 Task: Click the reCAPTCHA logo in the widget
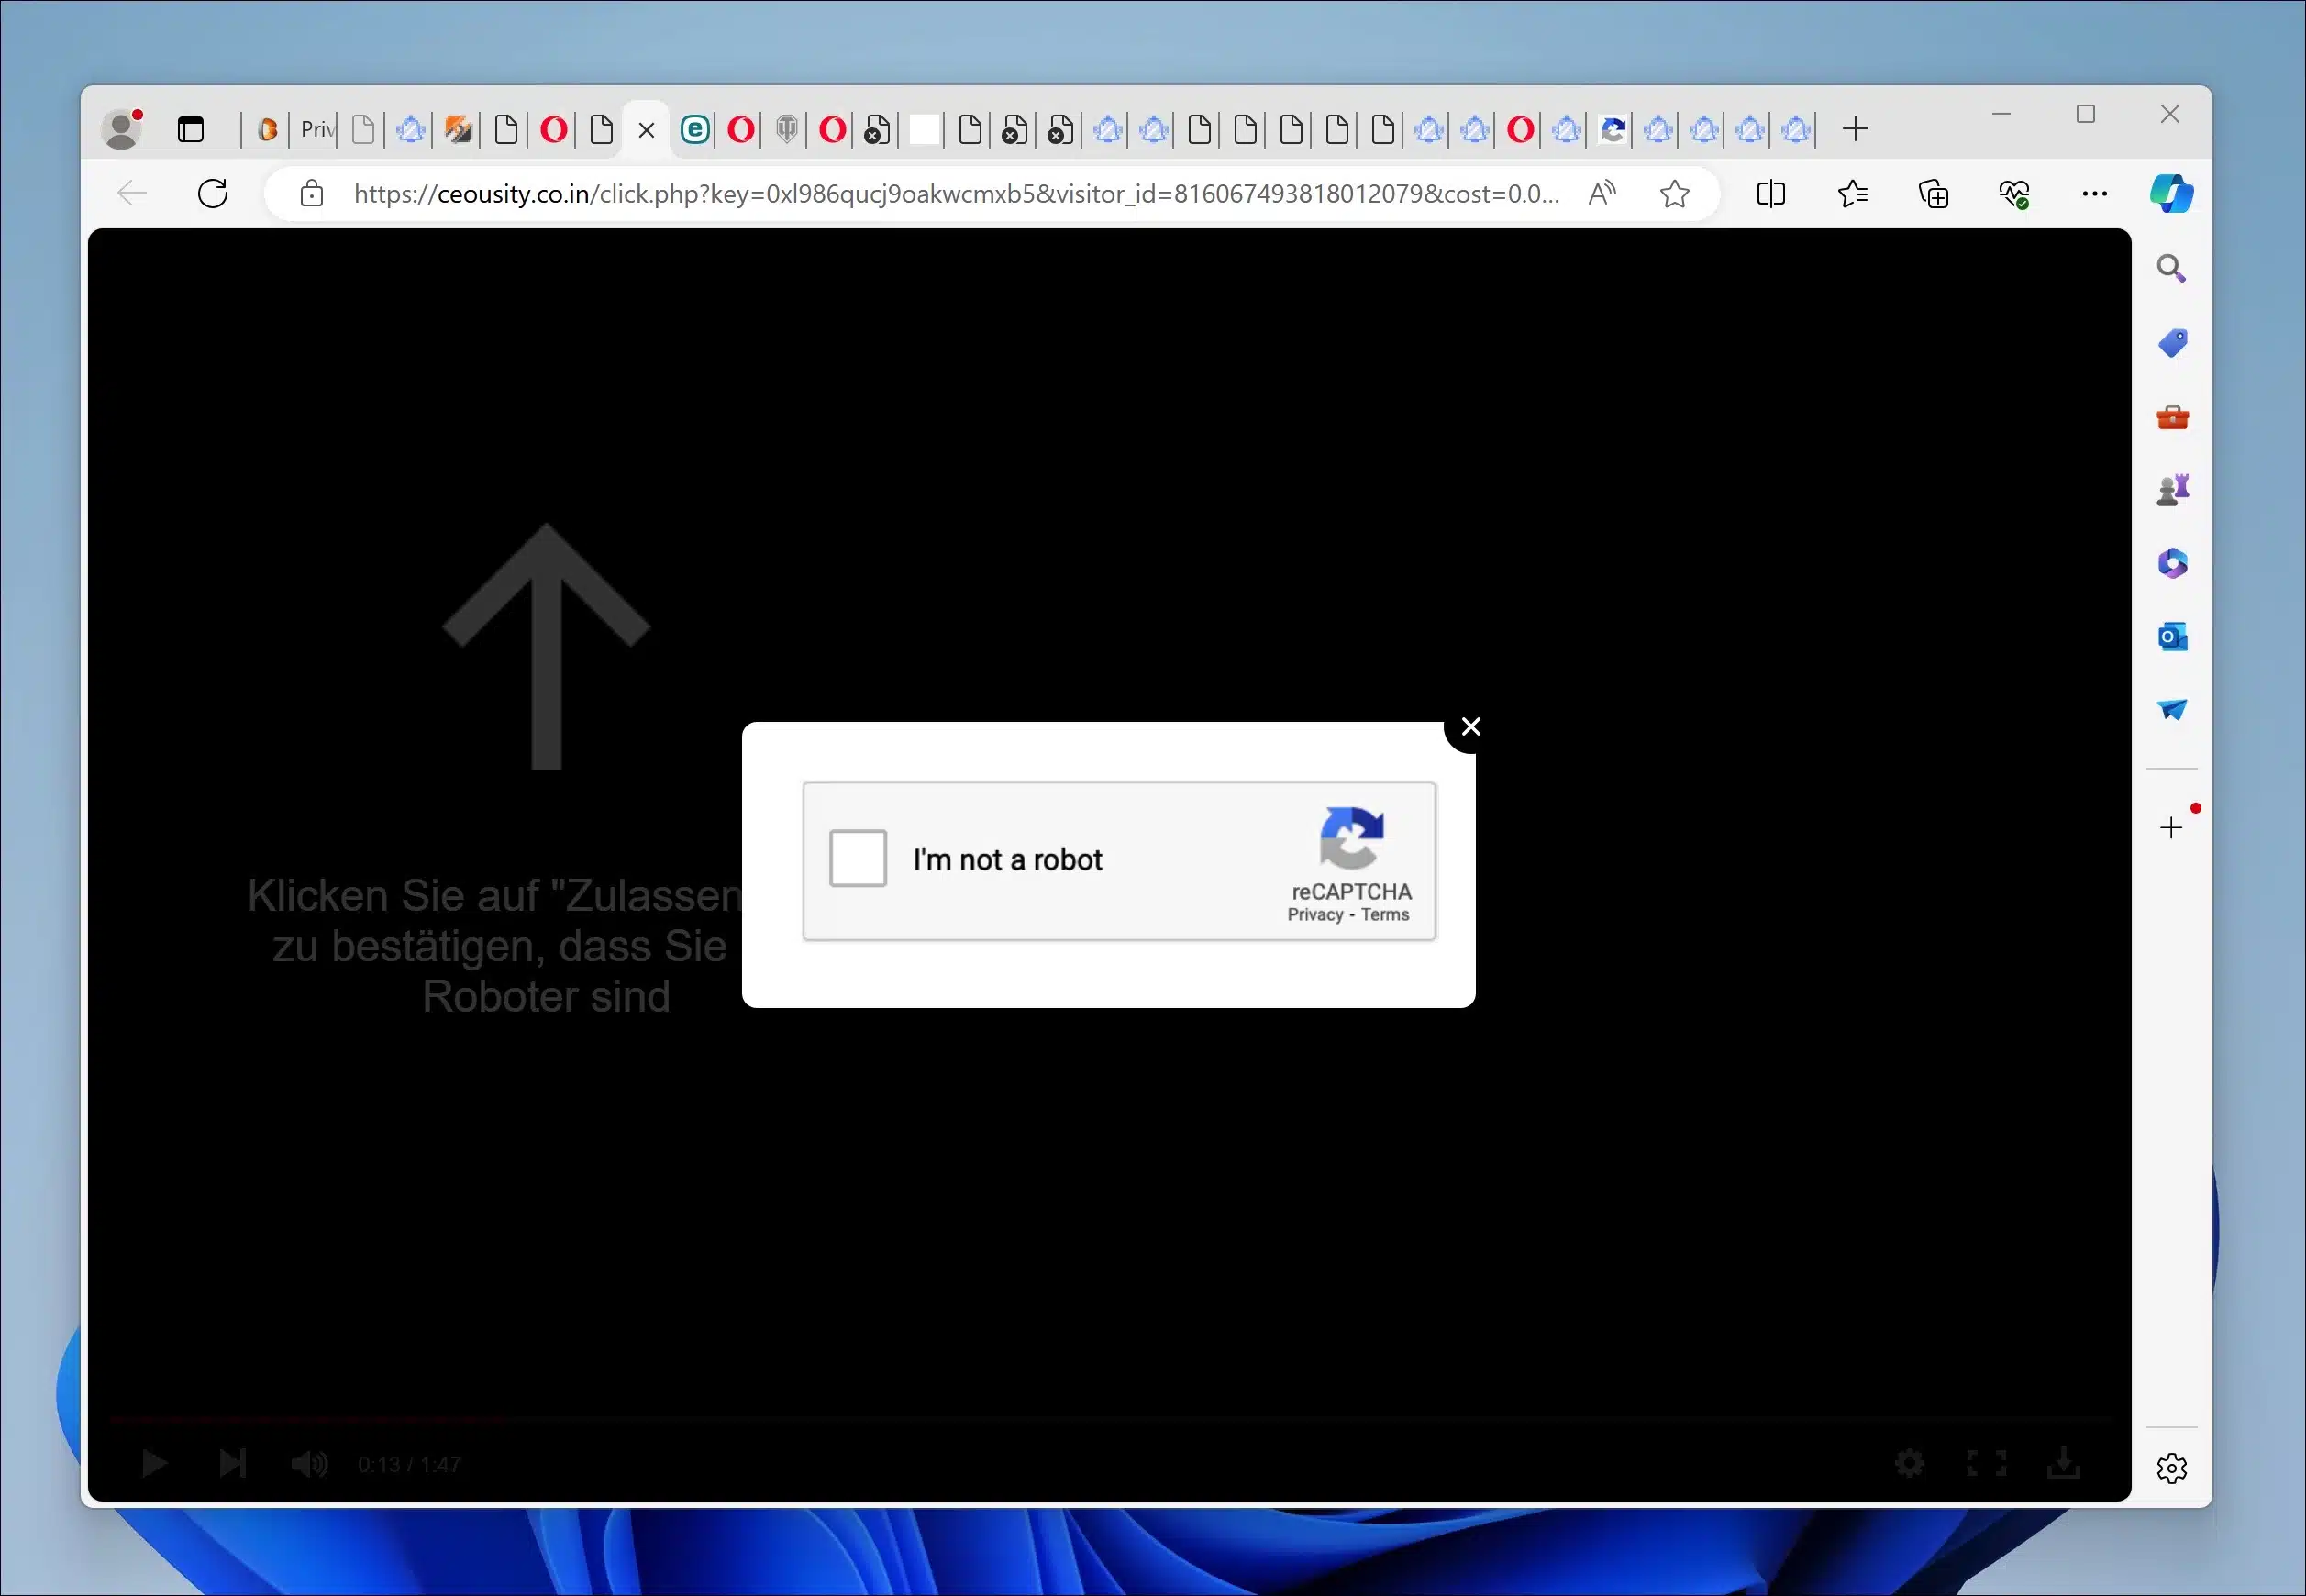pos(1352,838)
